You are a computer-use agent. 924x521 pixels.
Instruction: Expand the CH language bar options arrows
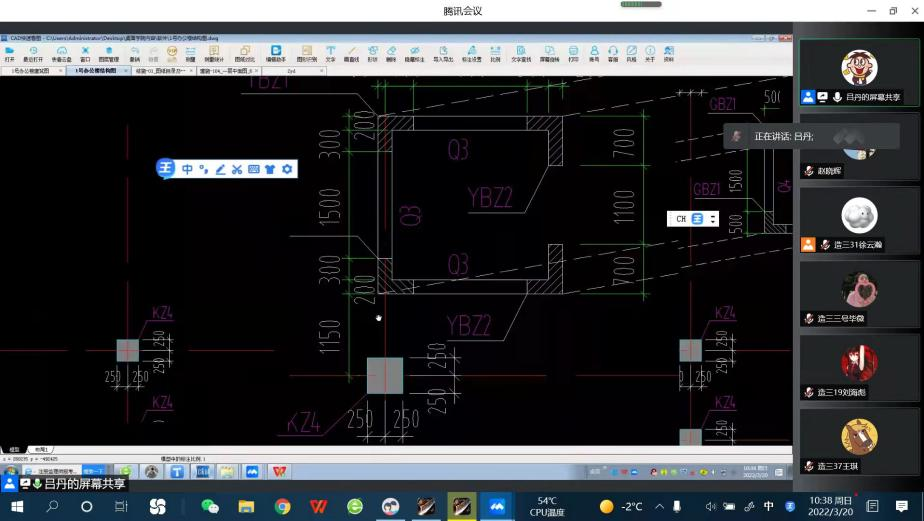tap(713, 219)
